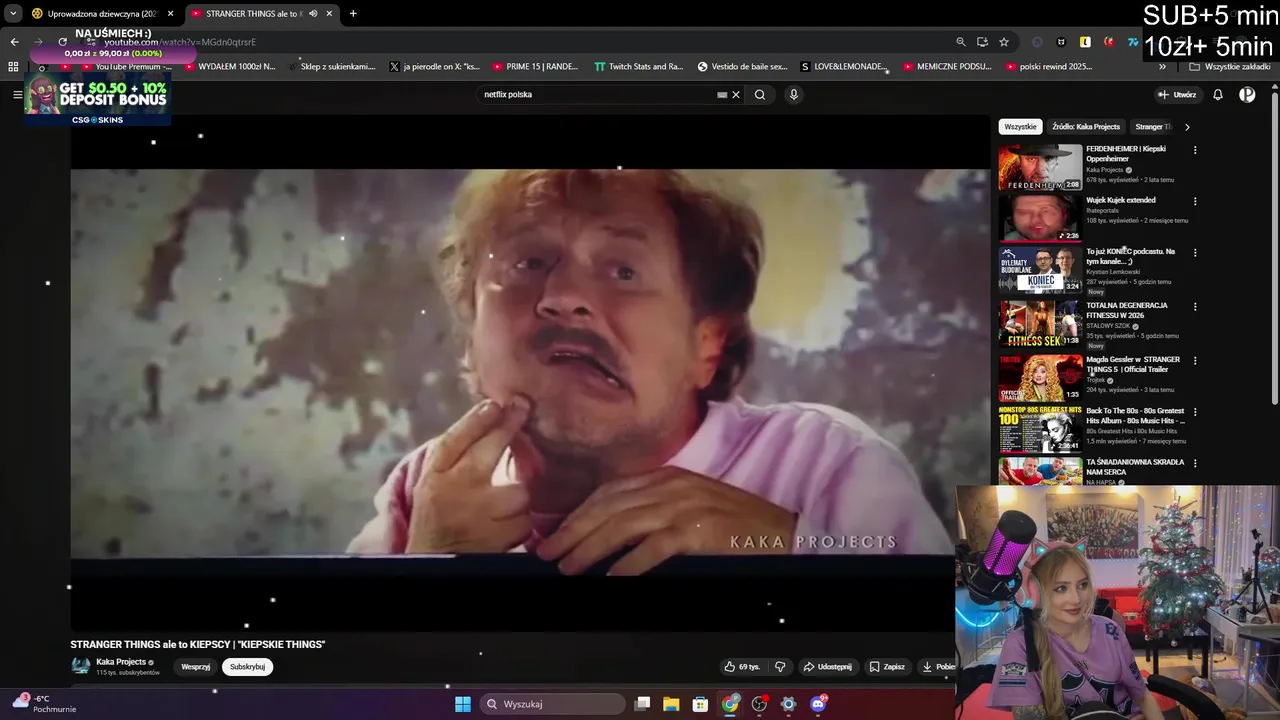Open the weather widget showing -6°C
The image size is (1280, 720).
click(42, 703)
